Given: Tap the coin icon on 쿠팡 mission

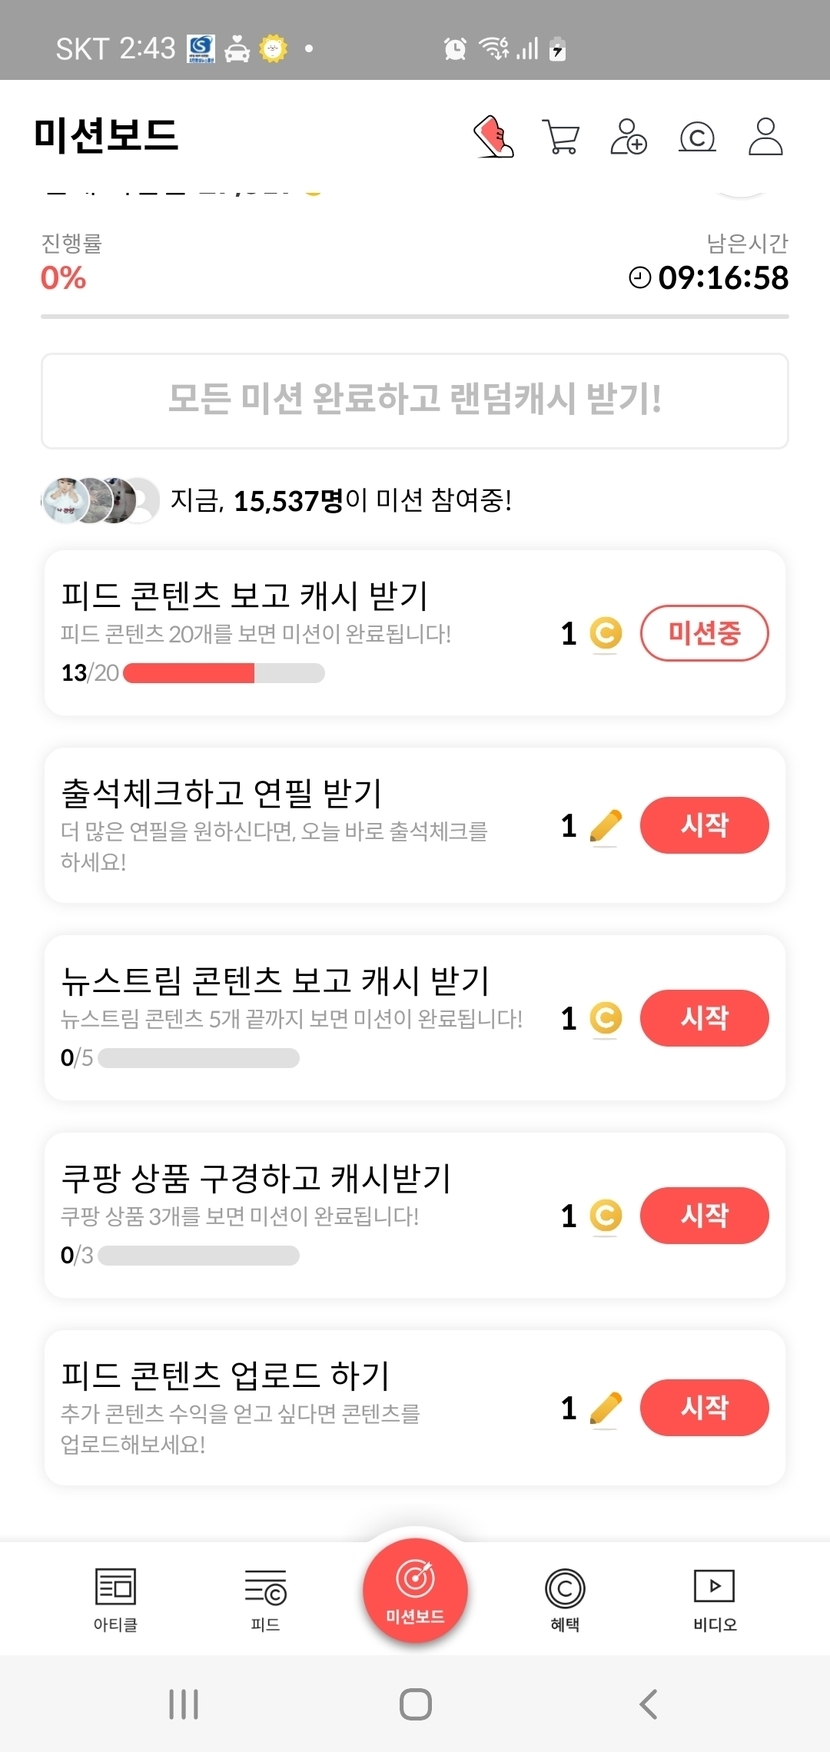Looking at the screenshot, I should [605, 1216].
